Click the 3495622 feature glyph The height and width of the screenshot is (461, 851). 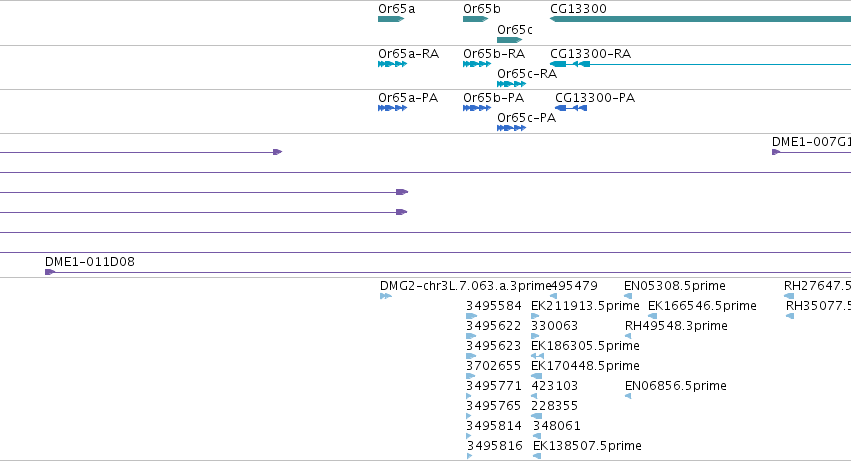[471, 336]
